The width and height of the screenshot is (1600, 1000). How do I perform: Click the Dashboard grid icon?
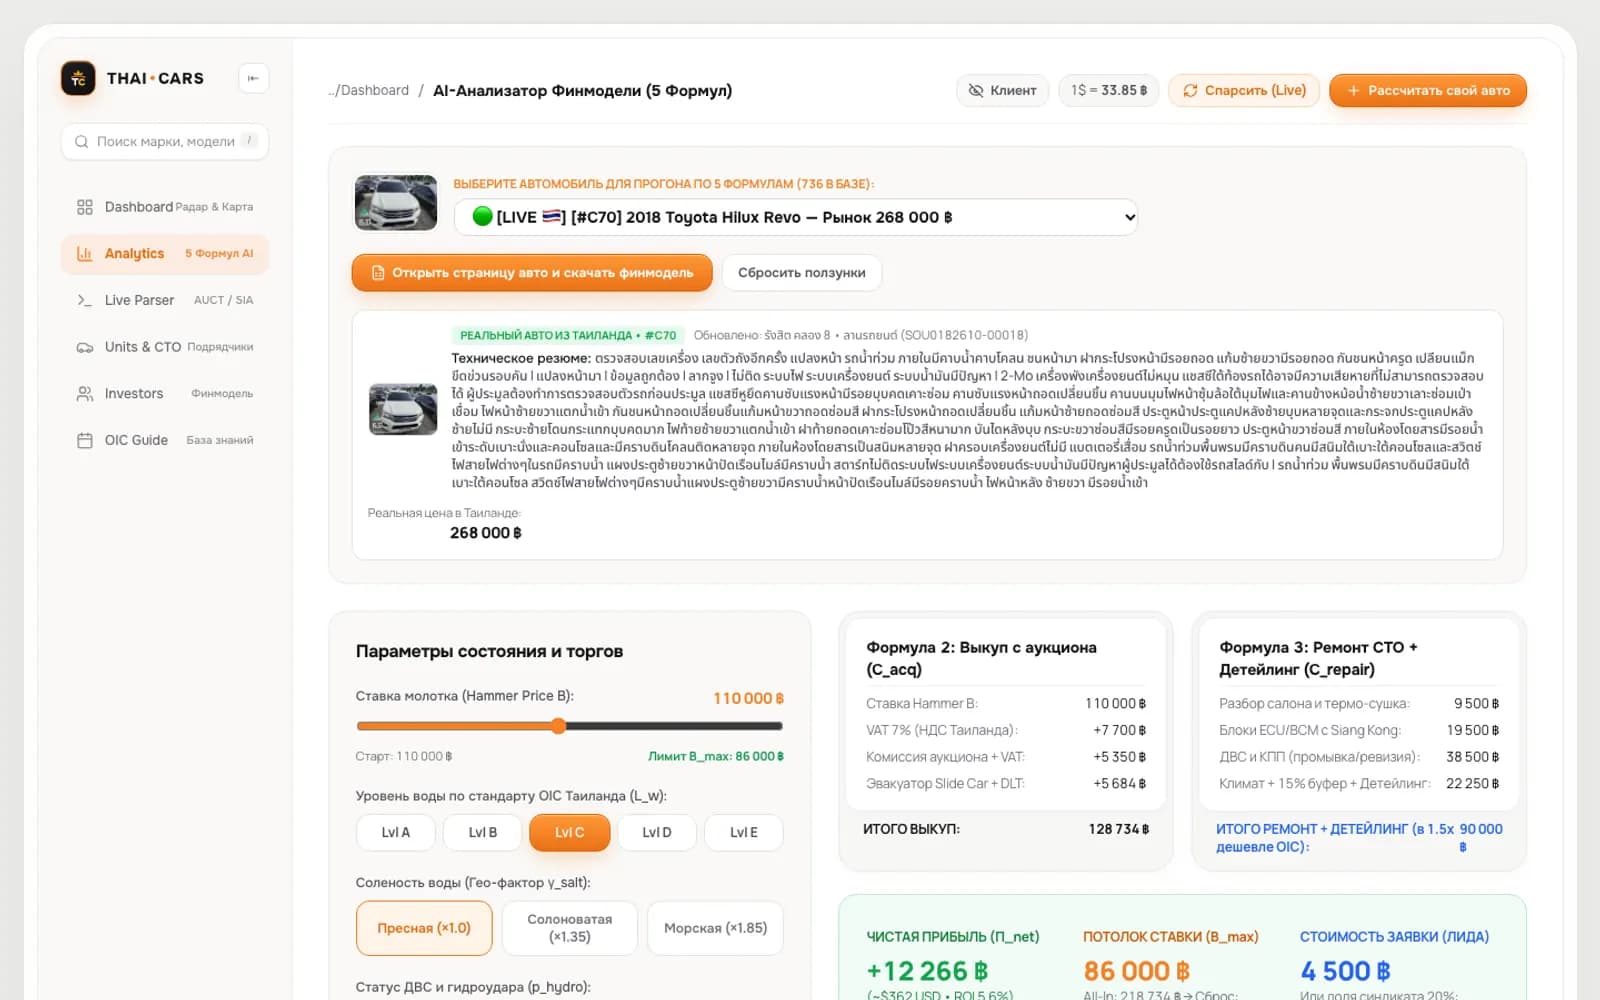85,207
